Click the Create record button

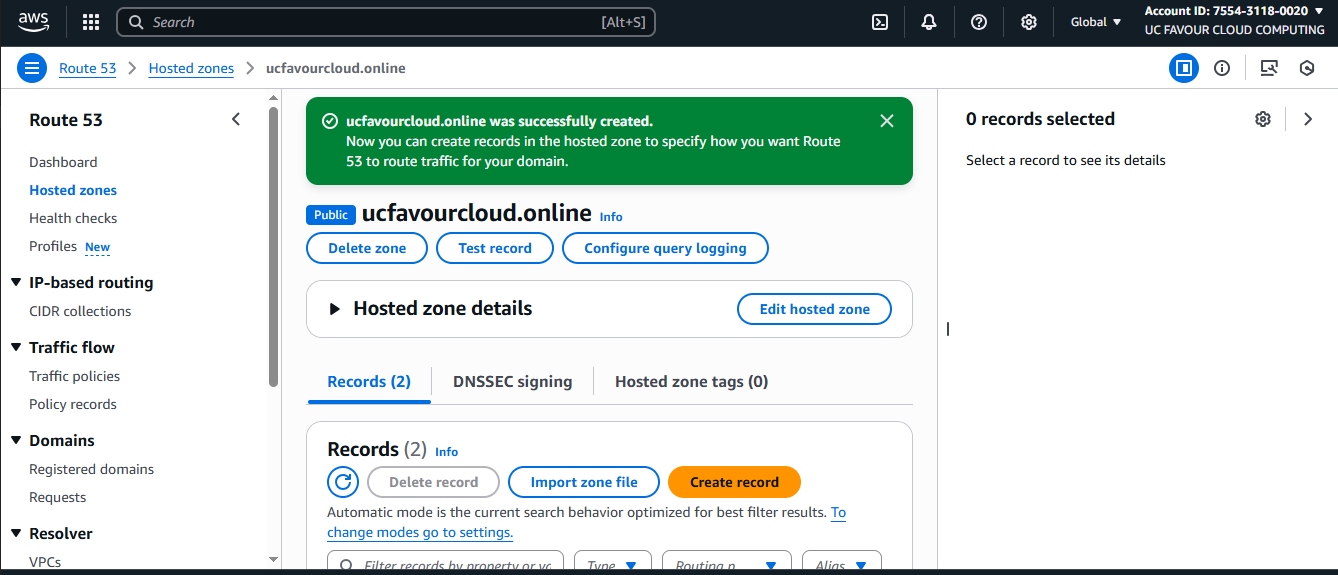[734, 482]
